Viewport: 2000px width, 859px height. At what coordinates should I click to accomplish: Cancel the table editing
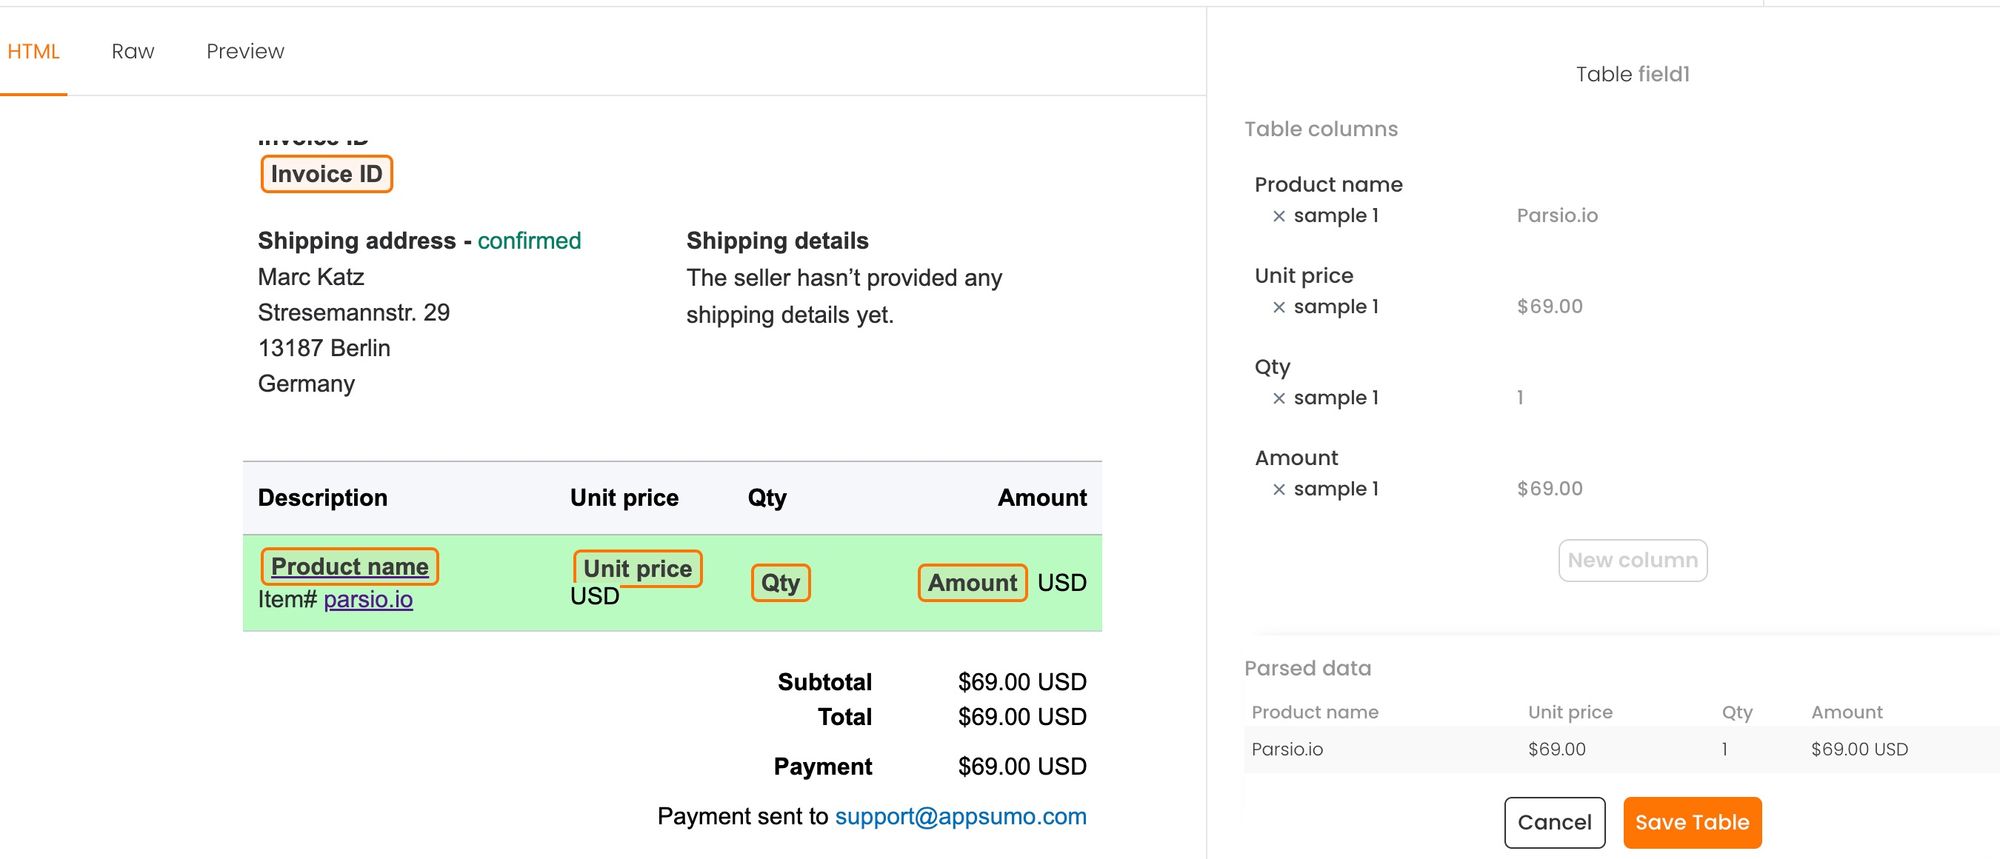coord(1554,822)
